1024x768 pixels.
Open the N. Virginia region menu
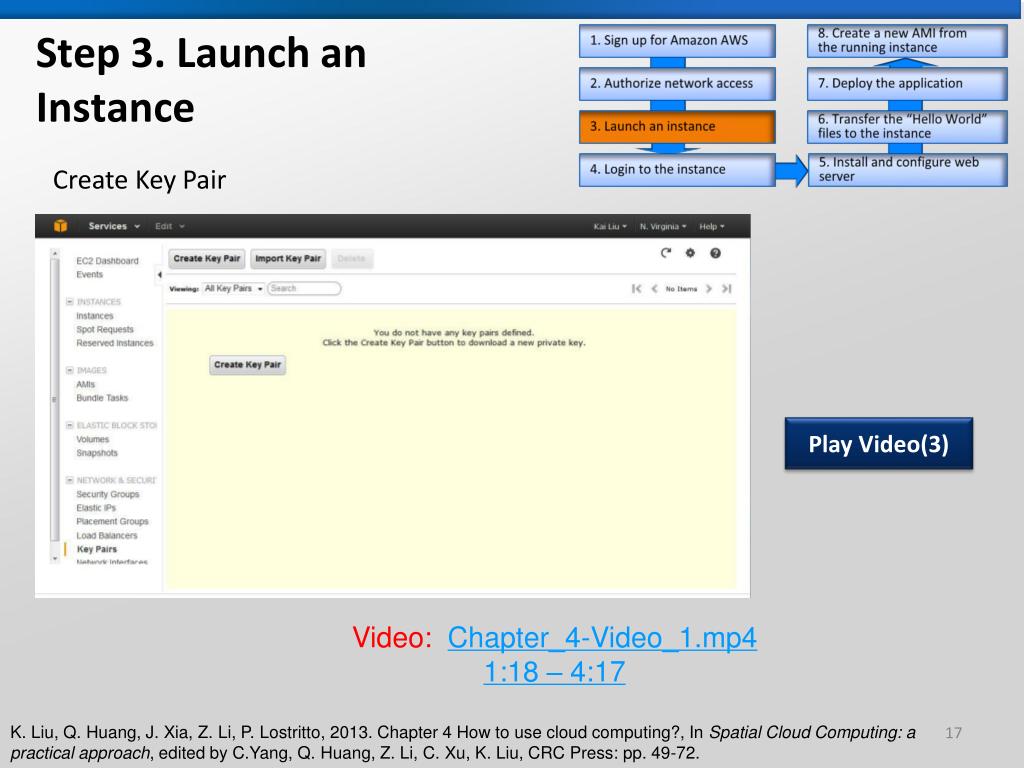[x=660, y=226]
